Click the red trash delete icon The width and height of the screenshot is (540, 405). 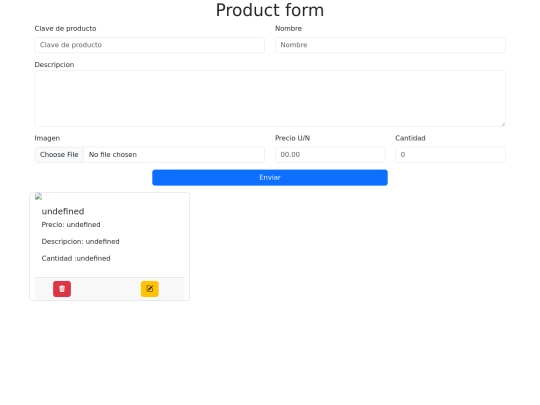point(62,289)
